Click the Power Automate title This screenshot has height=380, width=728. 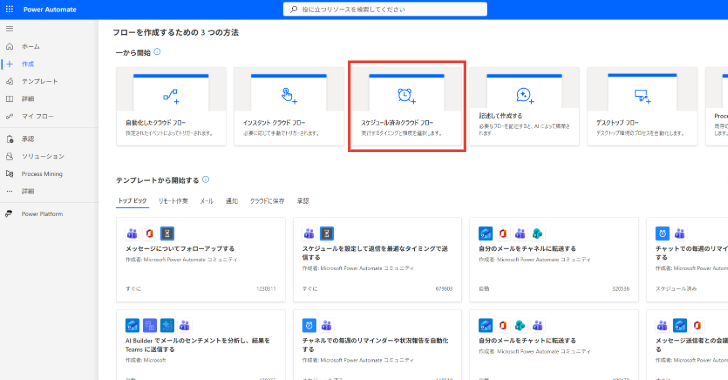(x=50, y=9)
